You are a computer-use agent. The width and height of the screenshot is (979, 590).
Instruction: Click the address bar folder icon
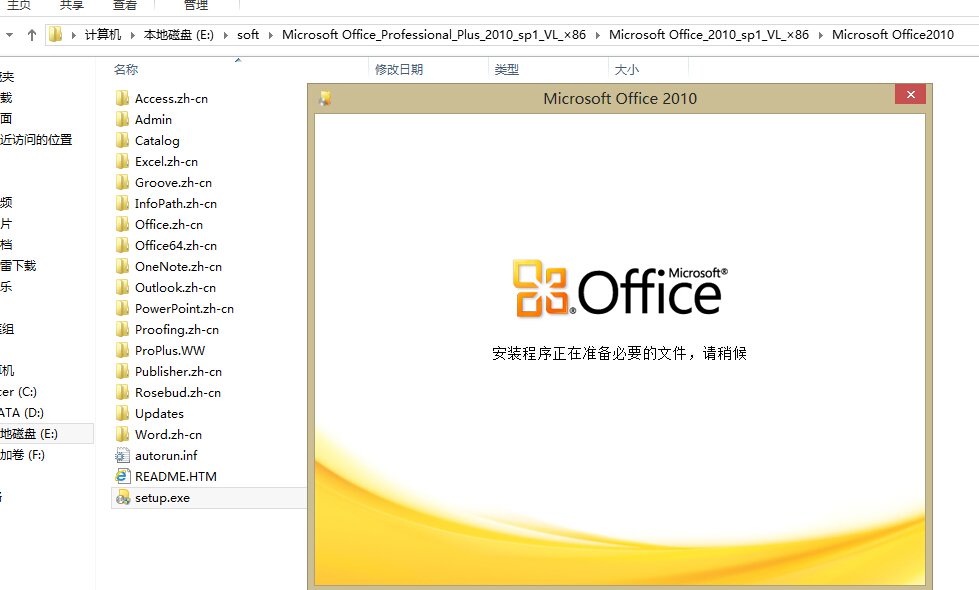coord(56,34)
